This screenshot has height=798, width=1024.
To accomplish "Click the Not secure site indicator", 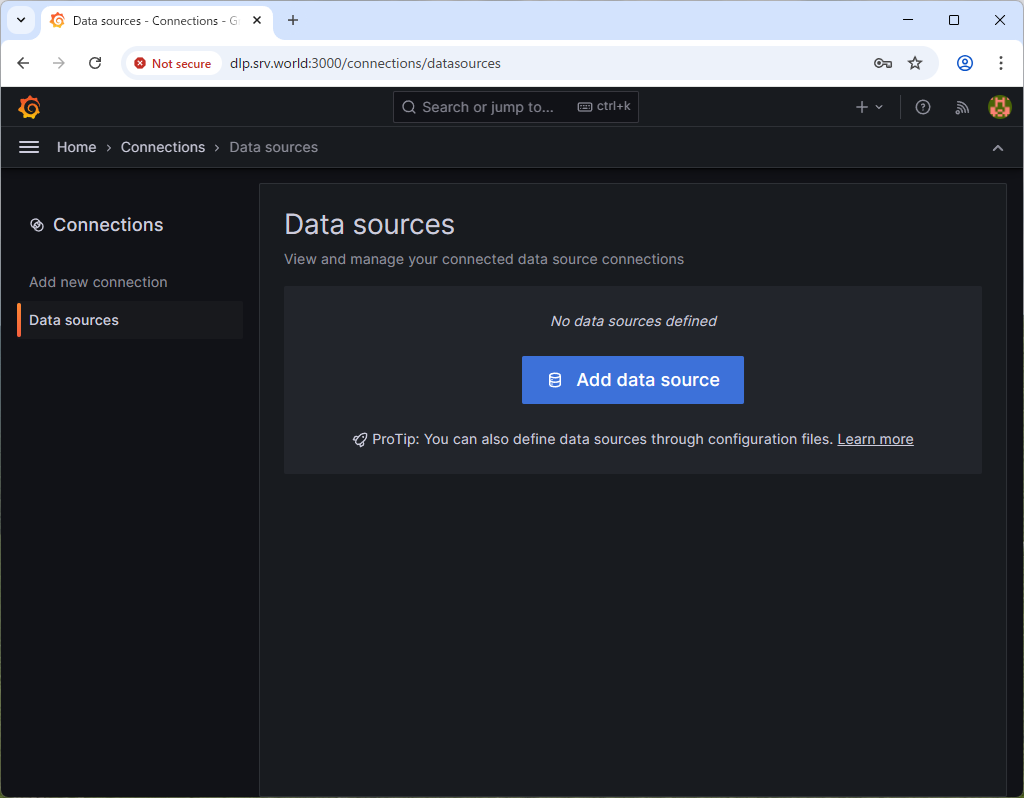I will [x=173, y=63].
